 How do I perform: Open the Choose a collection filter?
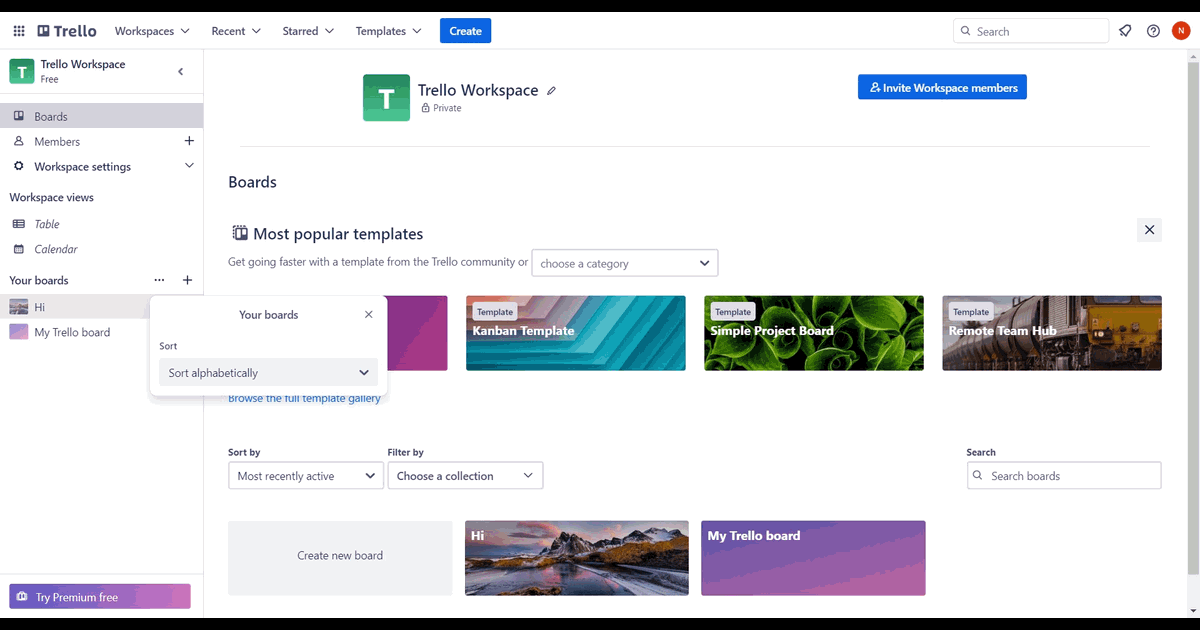click(x=465, y=476)
